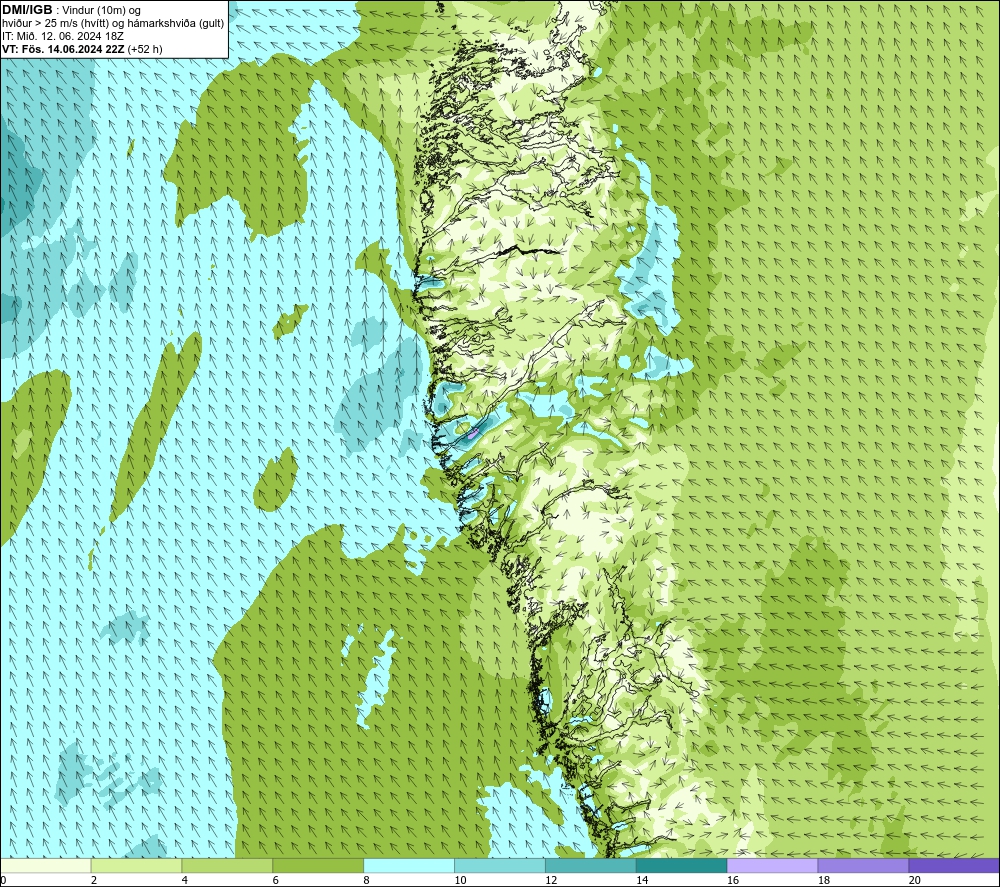The width and height of the screenshot is (1000, 887).
Task: Click the legend scale label '16'
Action: [x=733, y=880]
